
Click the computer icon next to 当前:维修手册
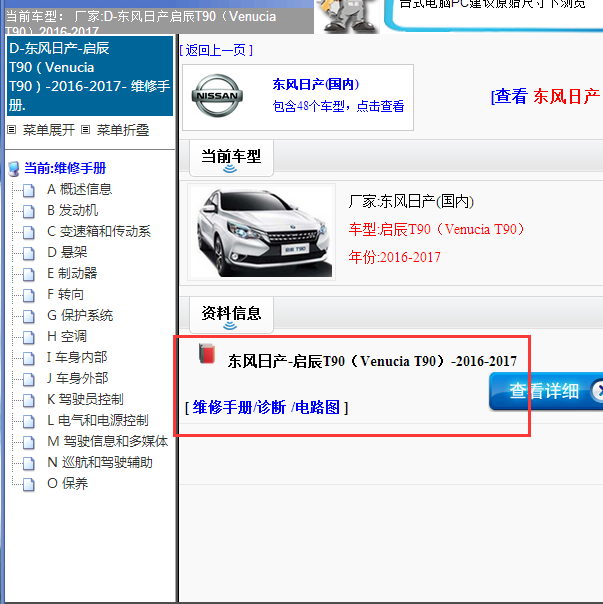tap(14, 169)
